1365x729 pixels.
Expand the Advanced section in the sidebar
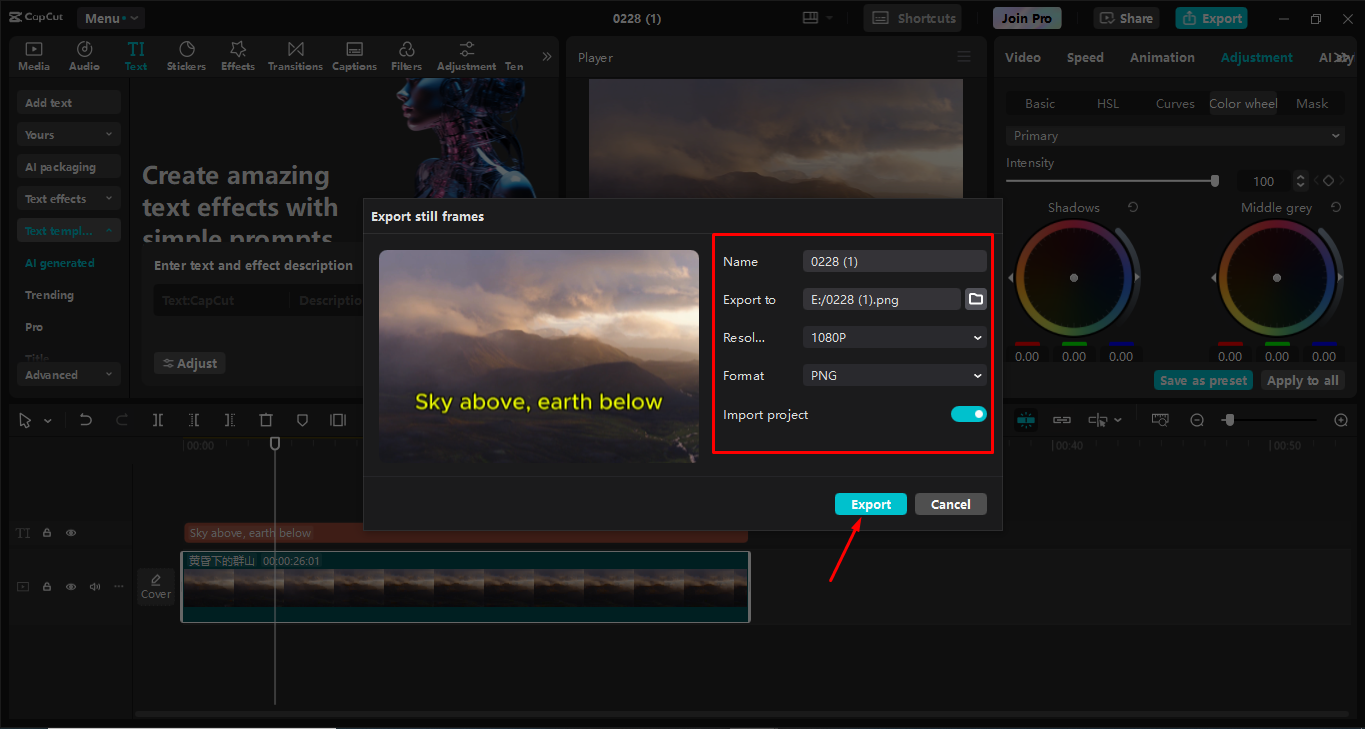pos(68,374)
